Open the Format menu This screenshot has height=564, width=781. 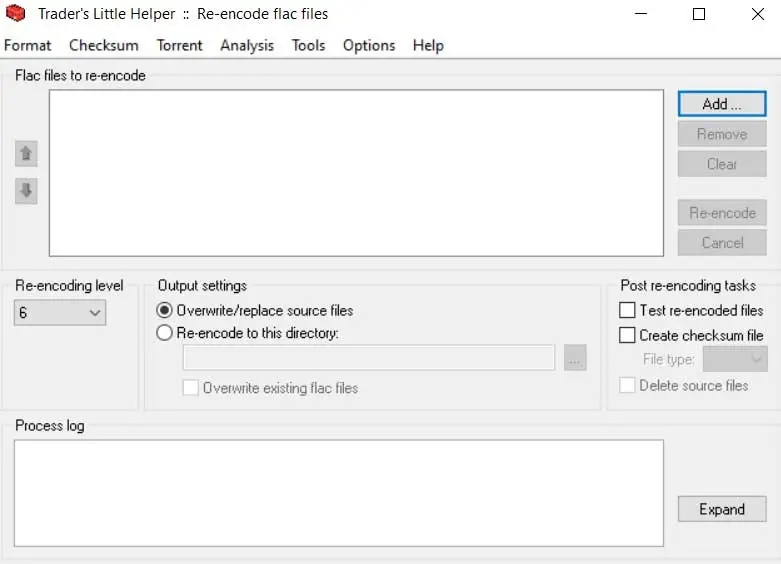pyautogui.click(x=27, y=45)
